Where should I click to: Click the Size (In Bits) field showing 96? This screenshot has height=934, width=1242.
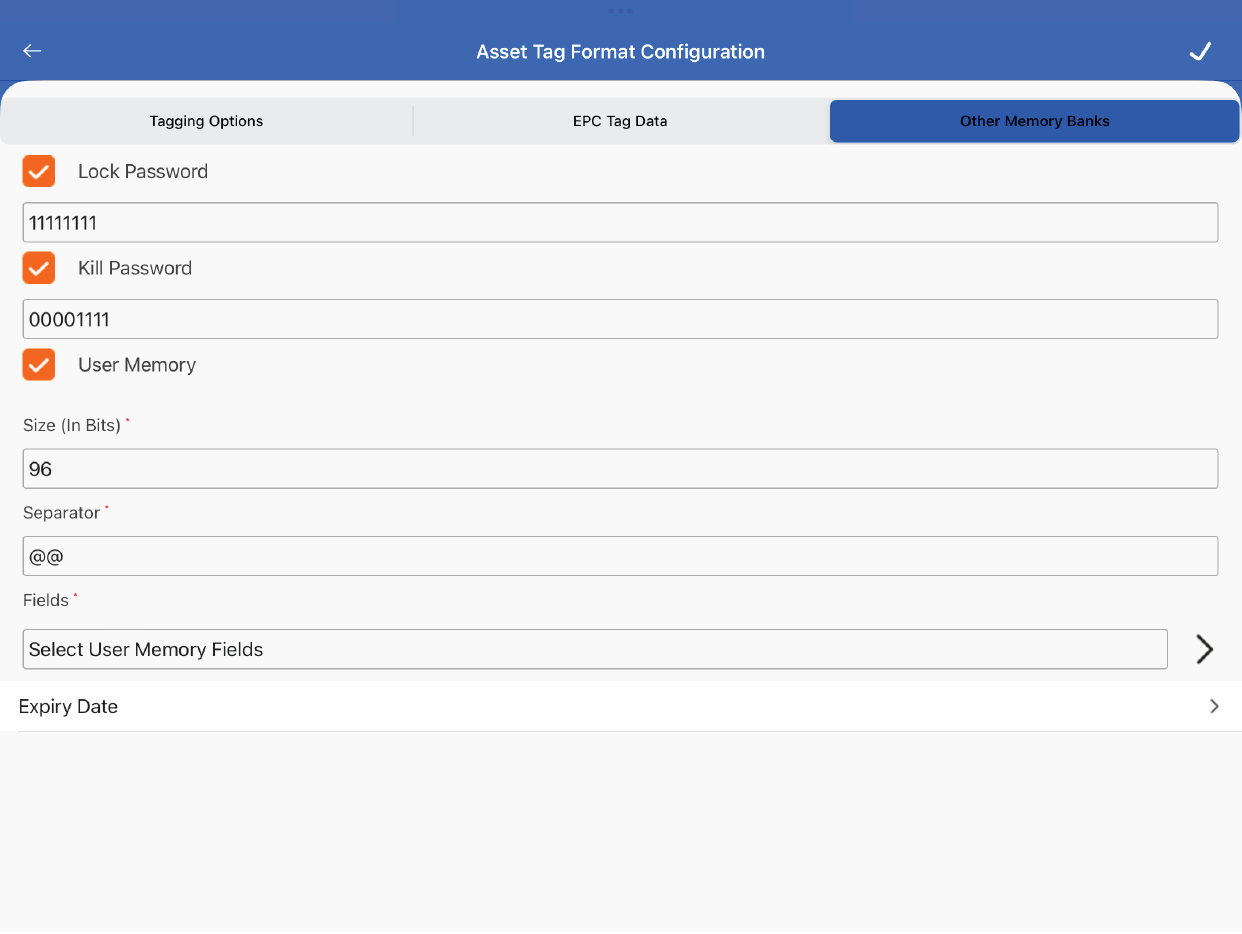[620, 468]
